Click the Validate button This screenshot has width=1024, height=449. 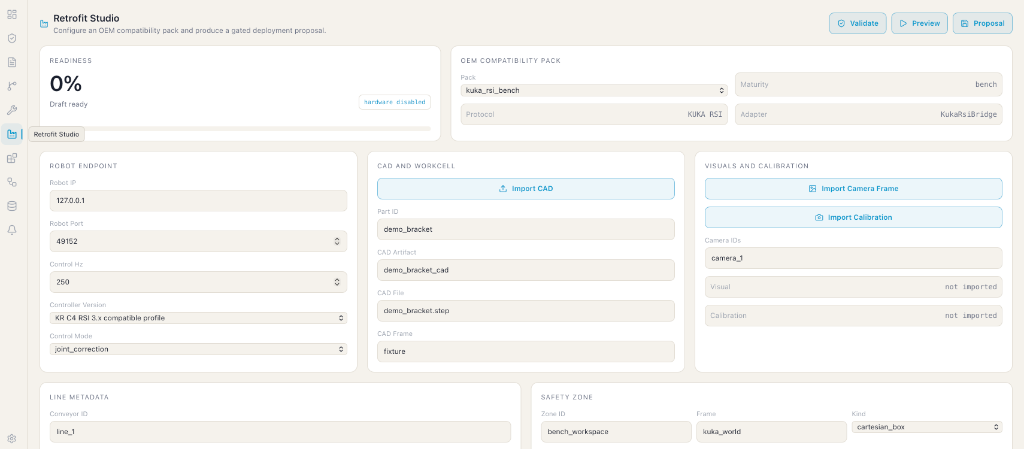(858, 23)
